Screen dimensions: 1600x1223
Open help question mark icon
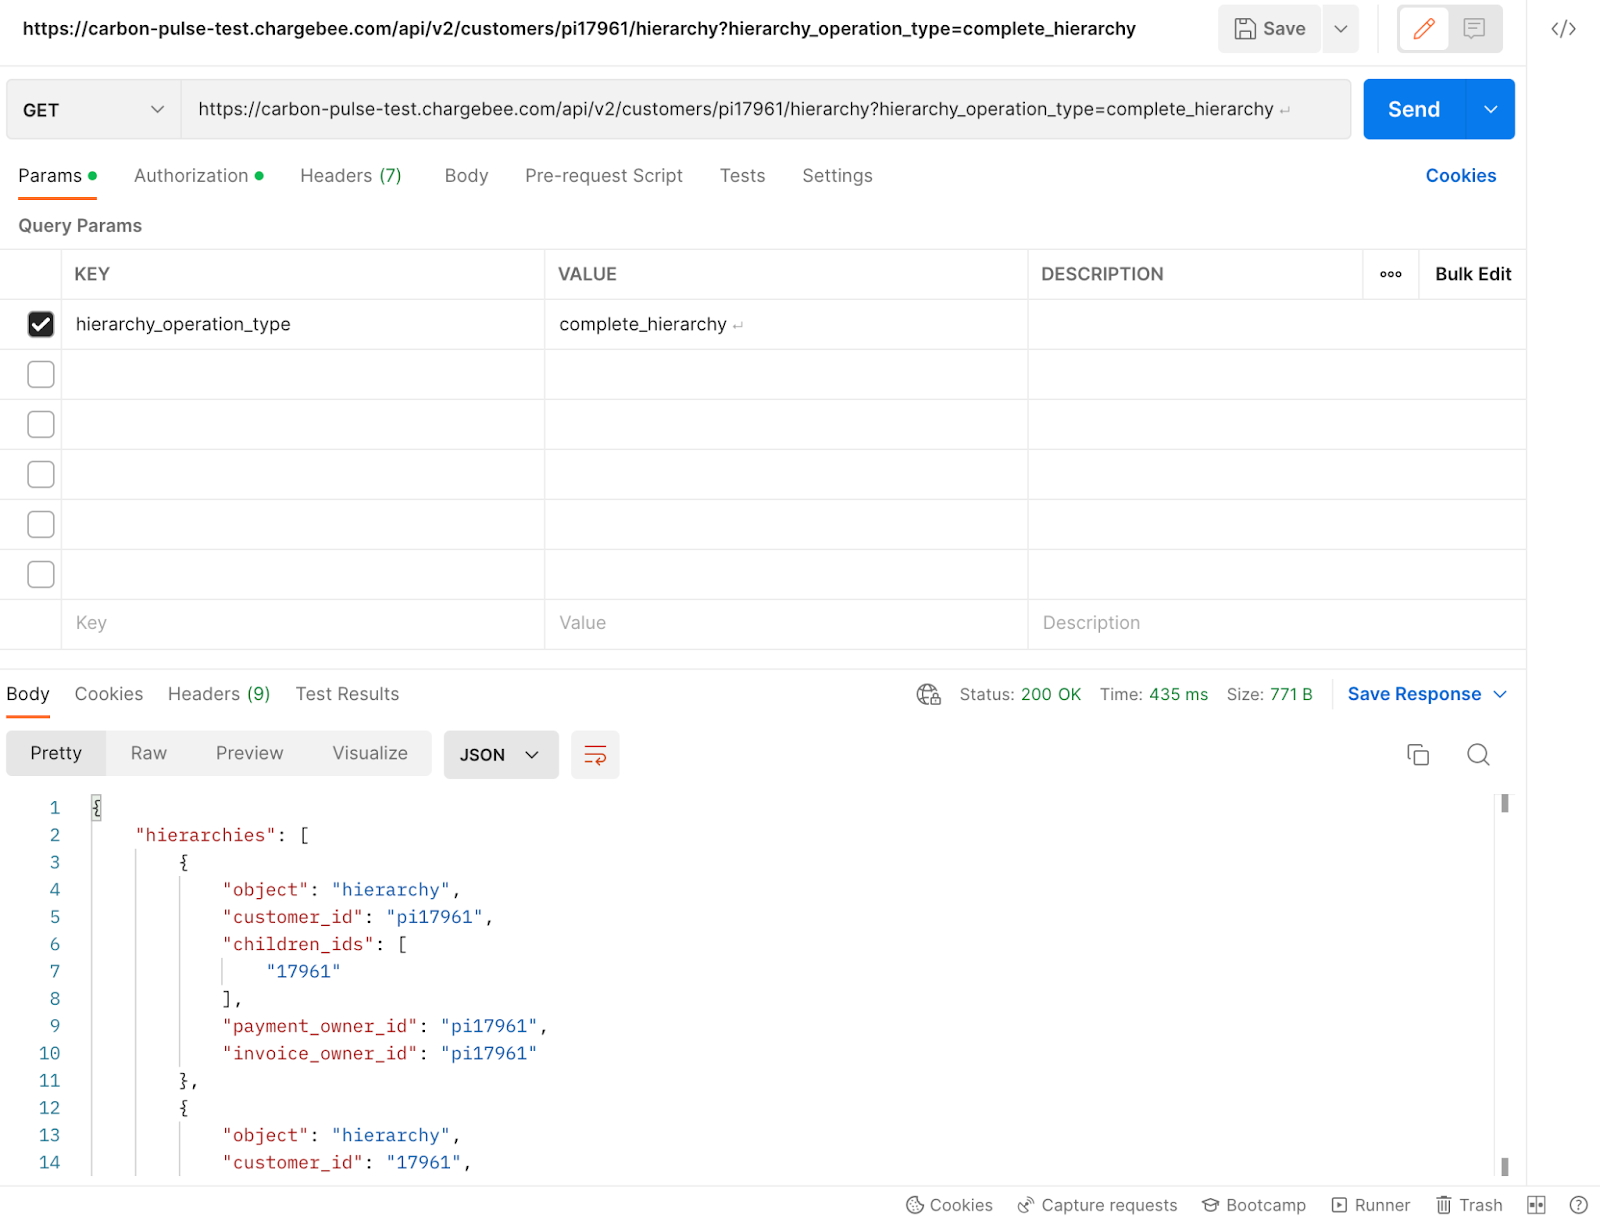point(1578,1205)
